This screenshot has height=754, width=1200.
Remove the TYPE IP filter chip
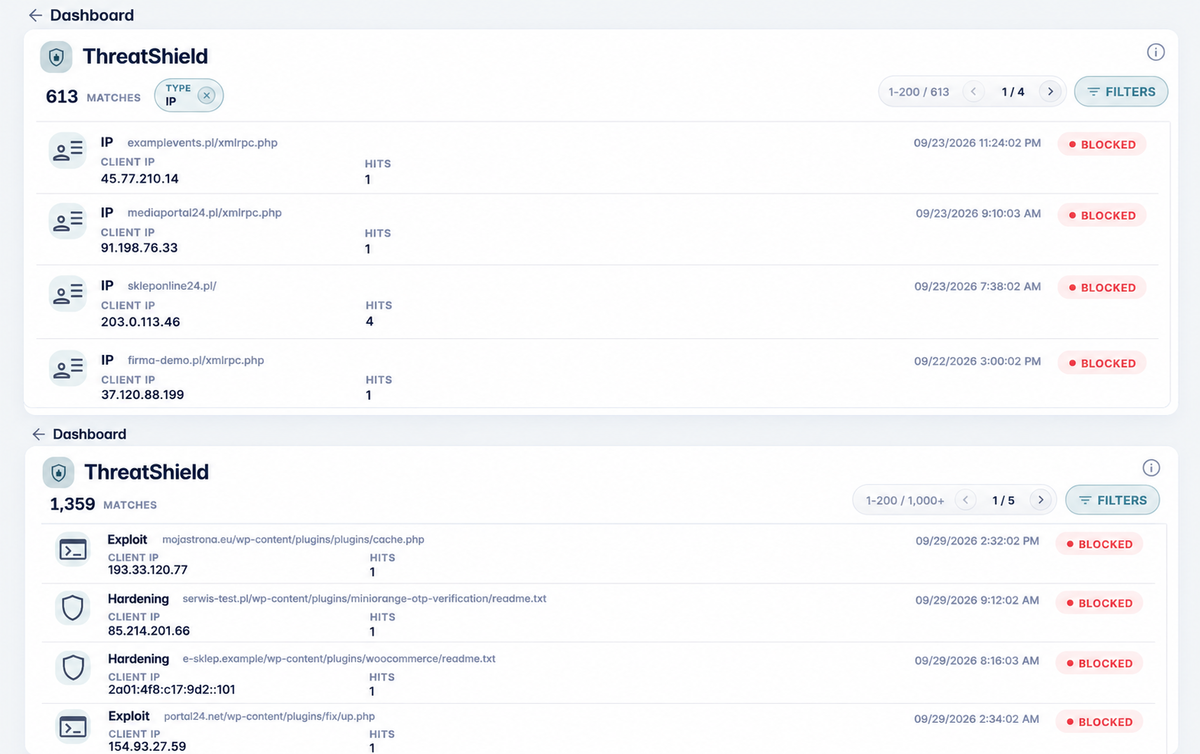pyautogui.click(x=206, y=95)
